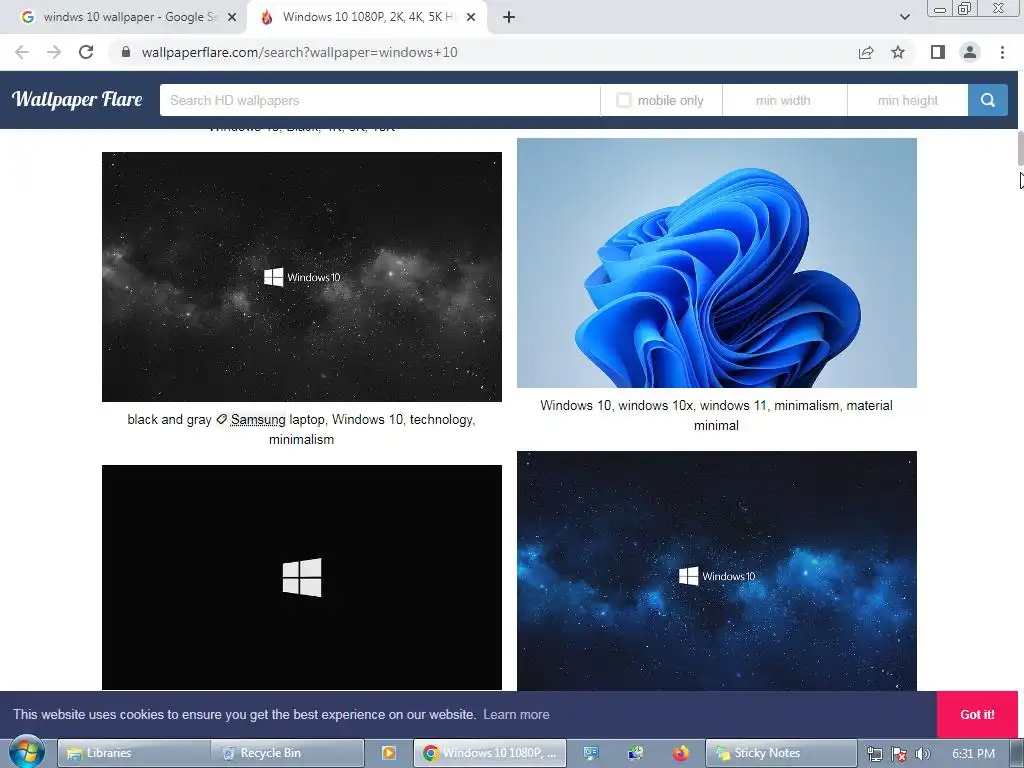The height and width of the screenshot is (768, 1024).
Task: Open the gray galaxy Windows 10 wallpaper
Action: pyautogui.click(x=302, y=277)
